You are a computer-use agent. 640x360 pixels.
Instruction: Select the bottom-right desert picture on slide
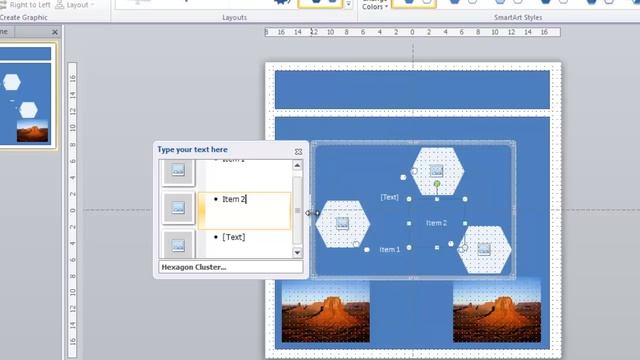coord(497,311)
